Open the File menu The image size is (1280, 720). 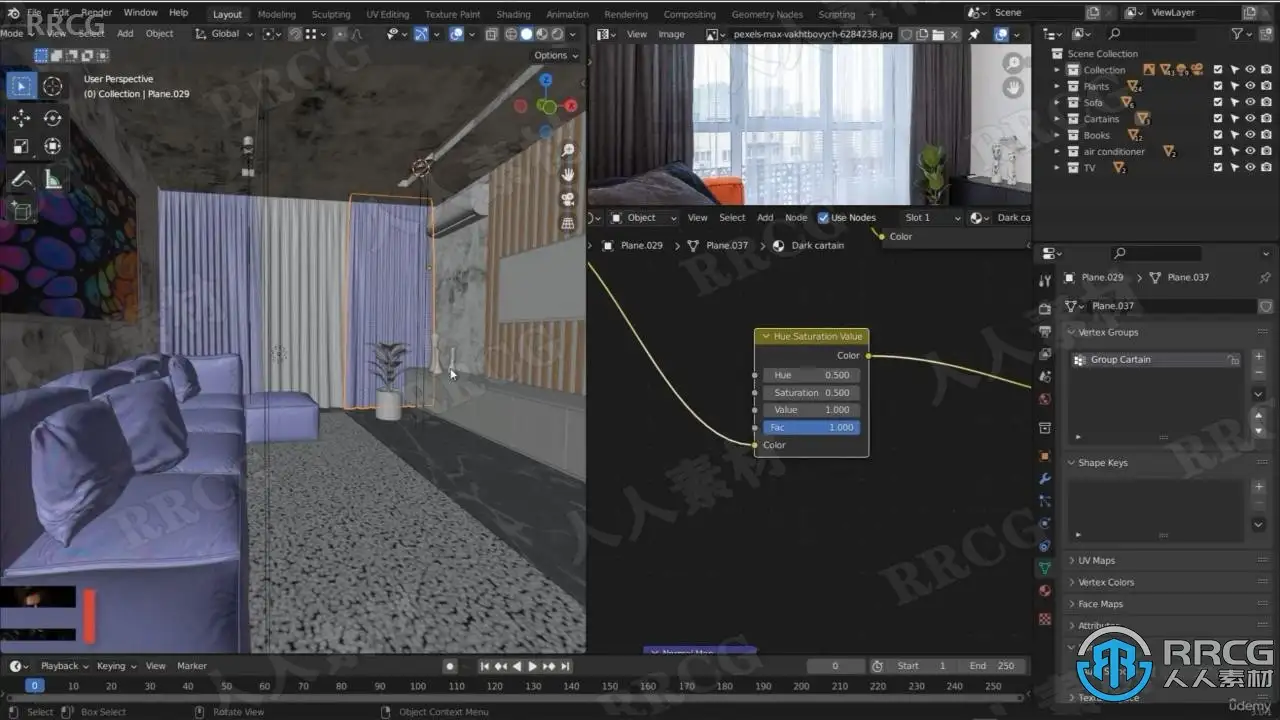click(x=34, y=13)
